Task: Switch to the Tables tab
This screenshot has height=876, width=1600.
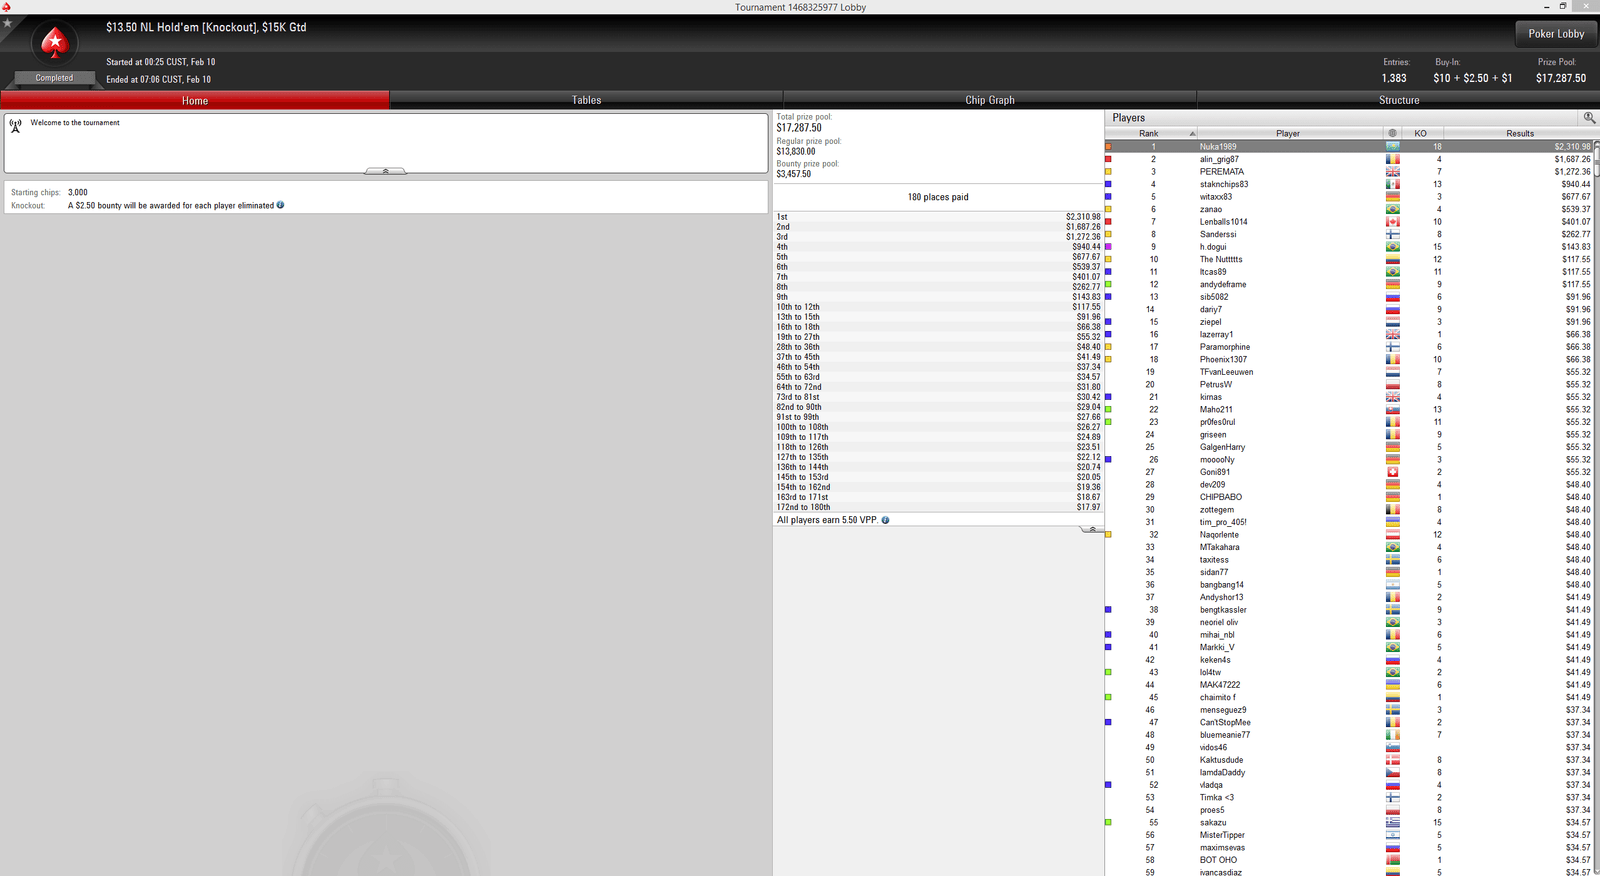Action: (x=586, y=100)
